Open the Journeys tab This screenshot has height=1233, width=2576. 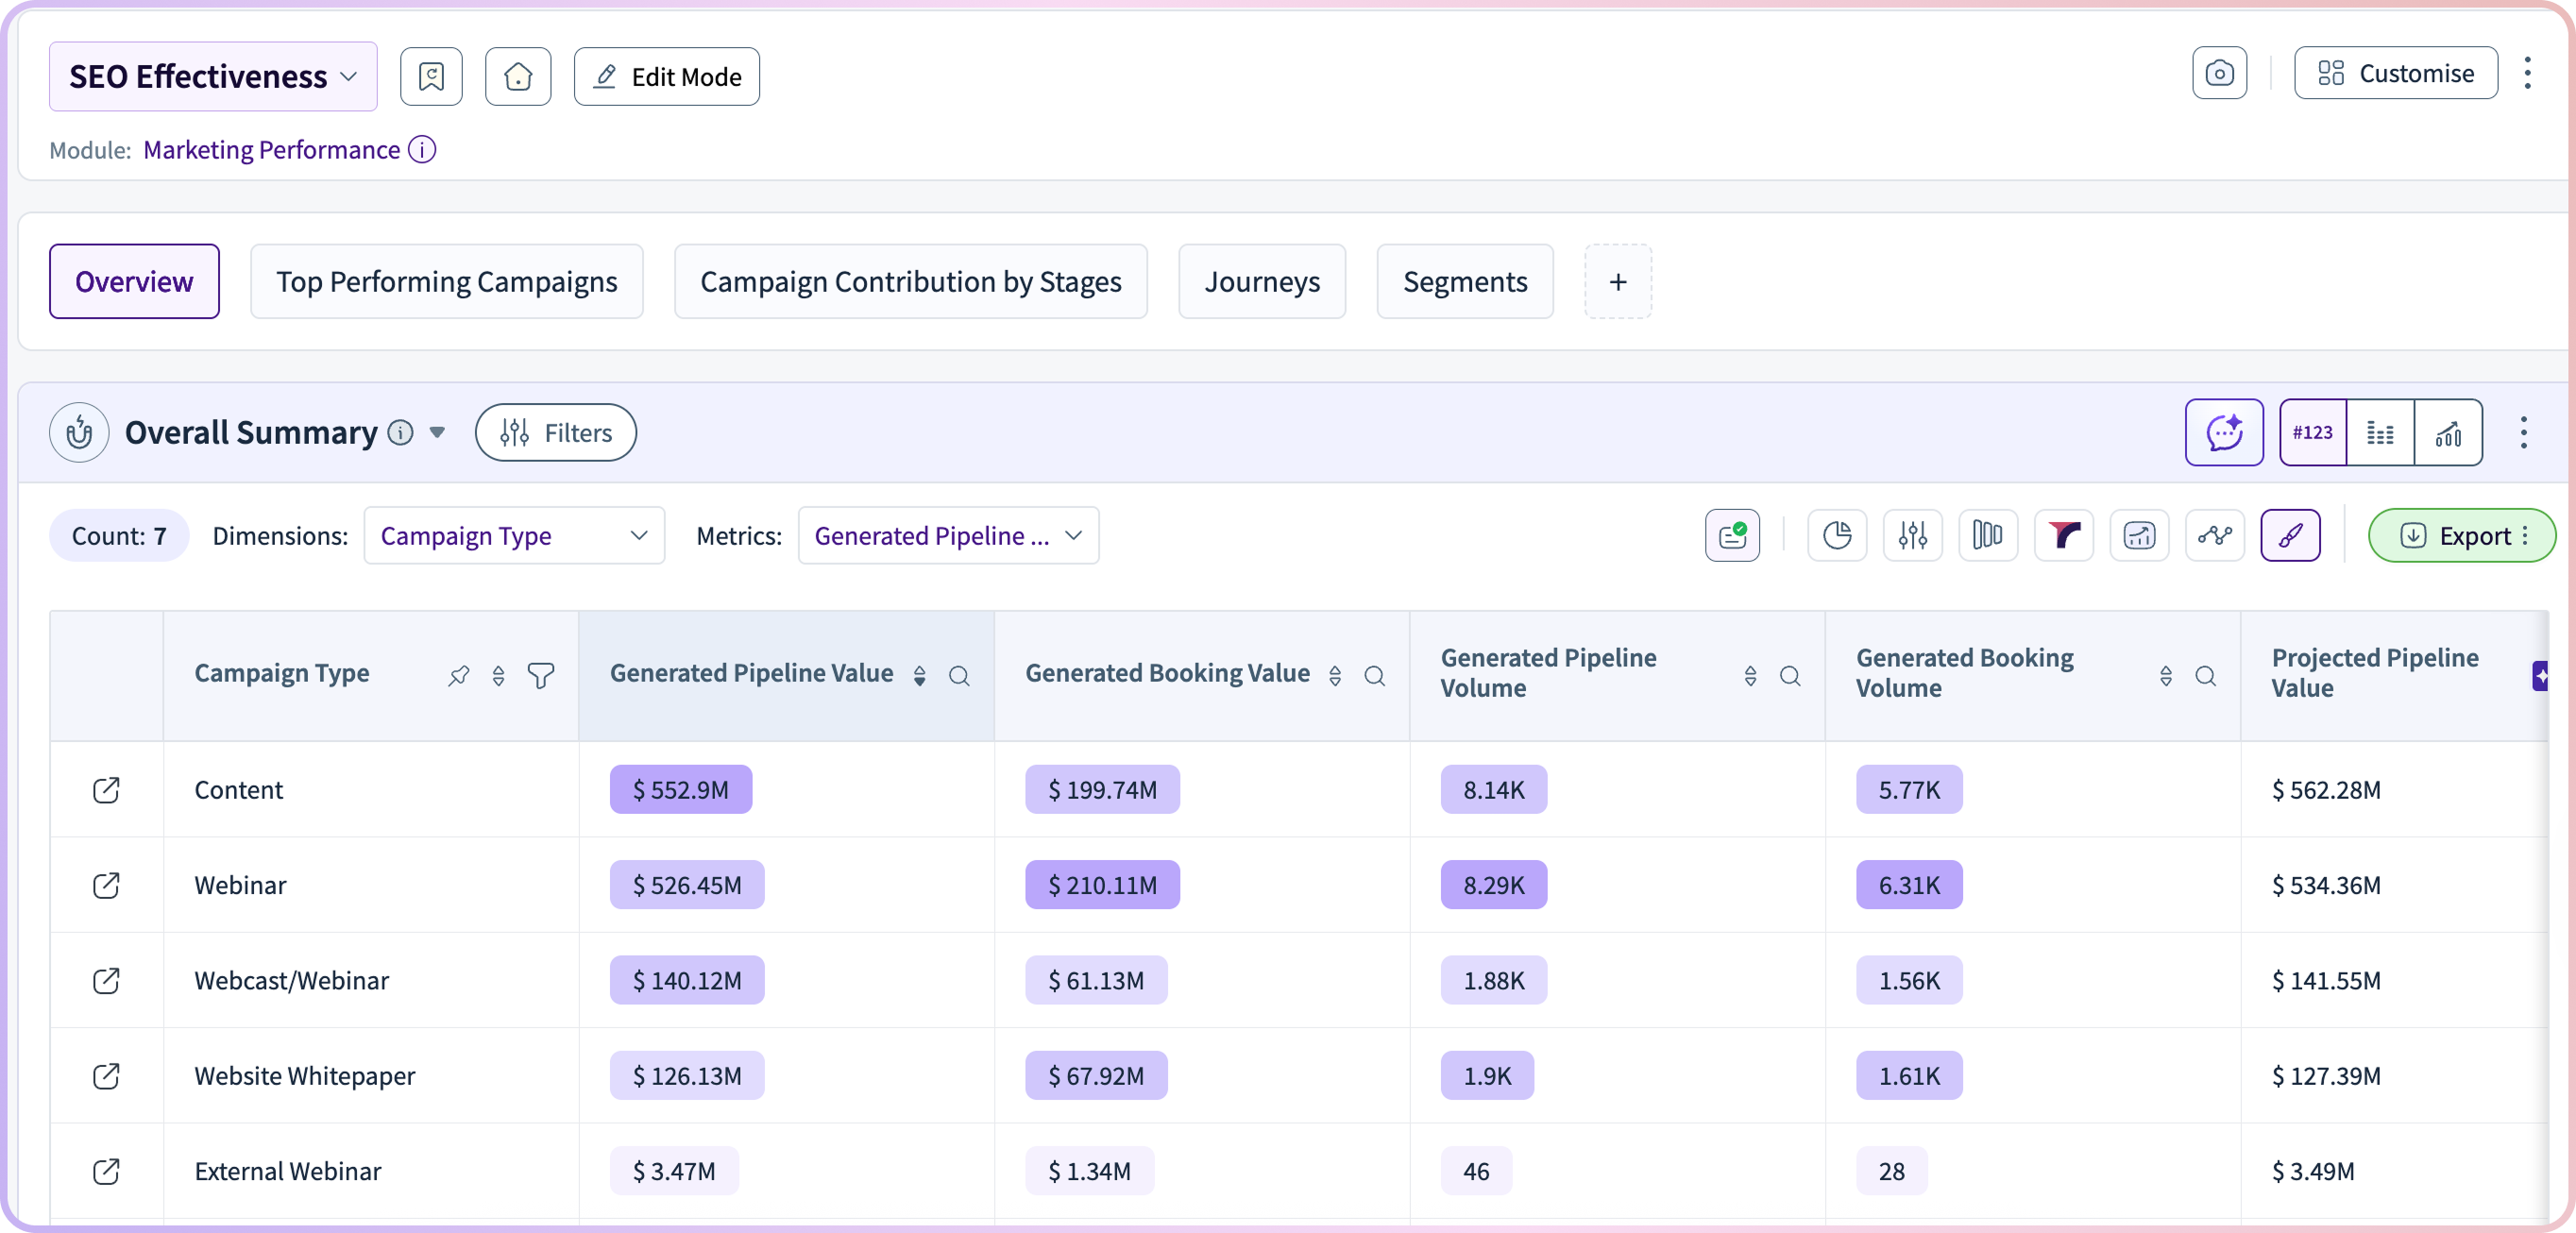[x=1261, y=282]
